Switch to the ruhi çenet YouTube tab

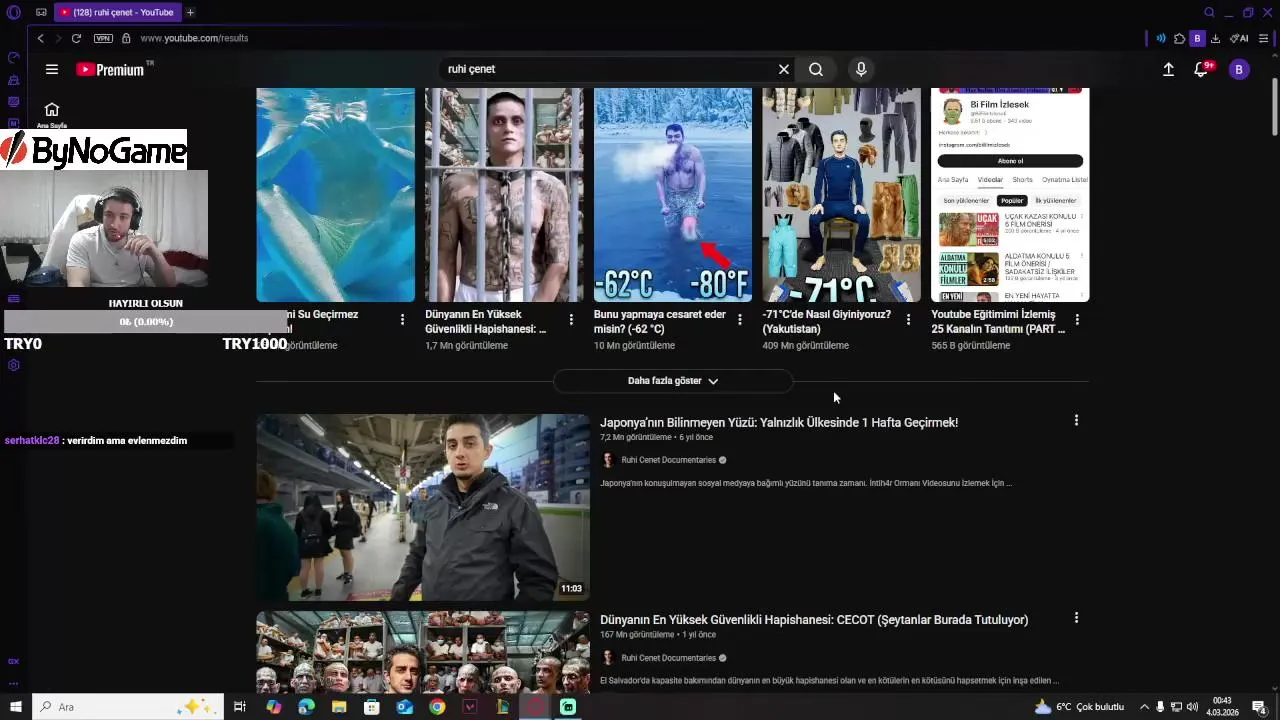(116, 12)
